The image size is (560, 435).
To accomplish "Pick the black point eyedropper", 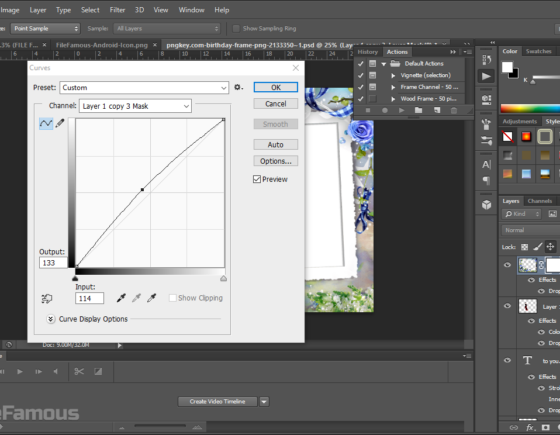I will click(x=121, y=298).
